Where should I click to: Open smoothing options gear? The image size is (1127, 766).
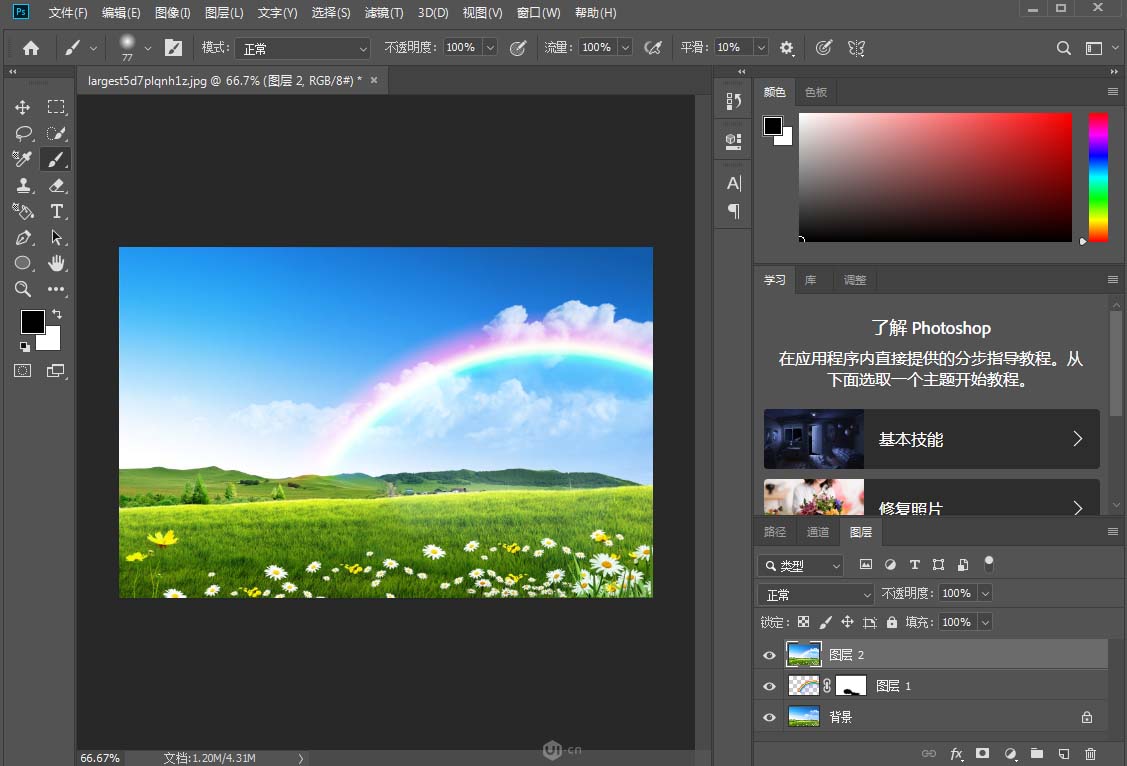click(x=786, y=48)
